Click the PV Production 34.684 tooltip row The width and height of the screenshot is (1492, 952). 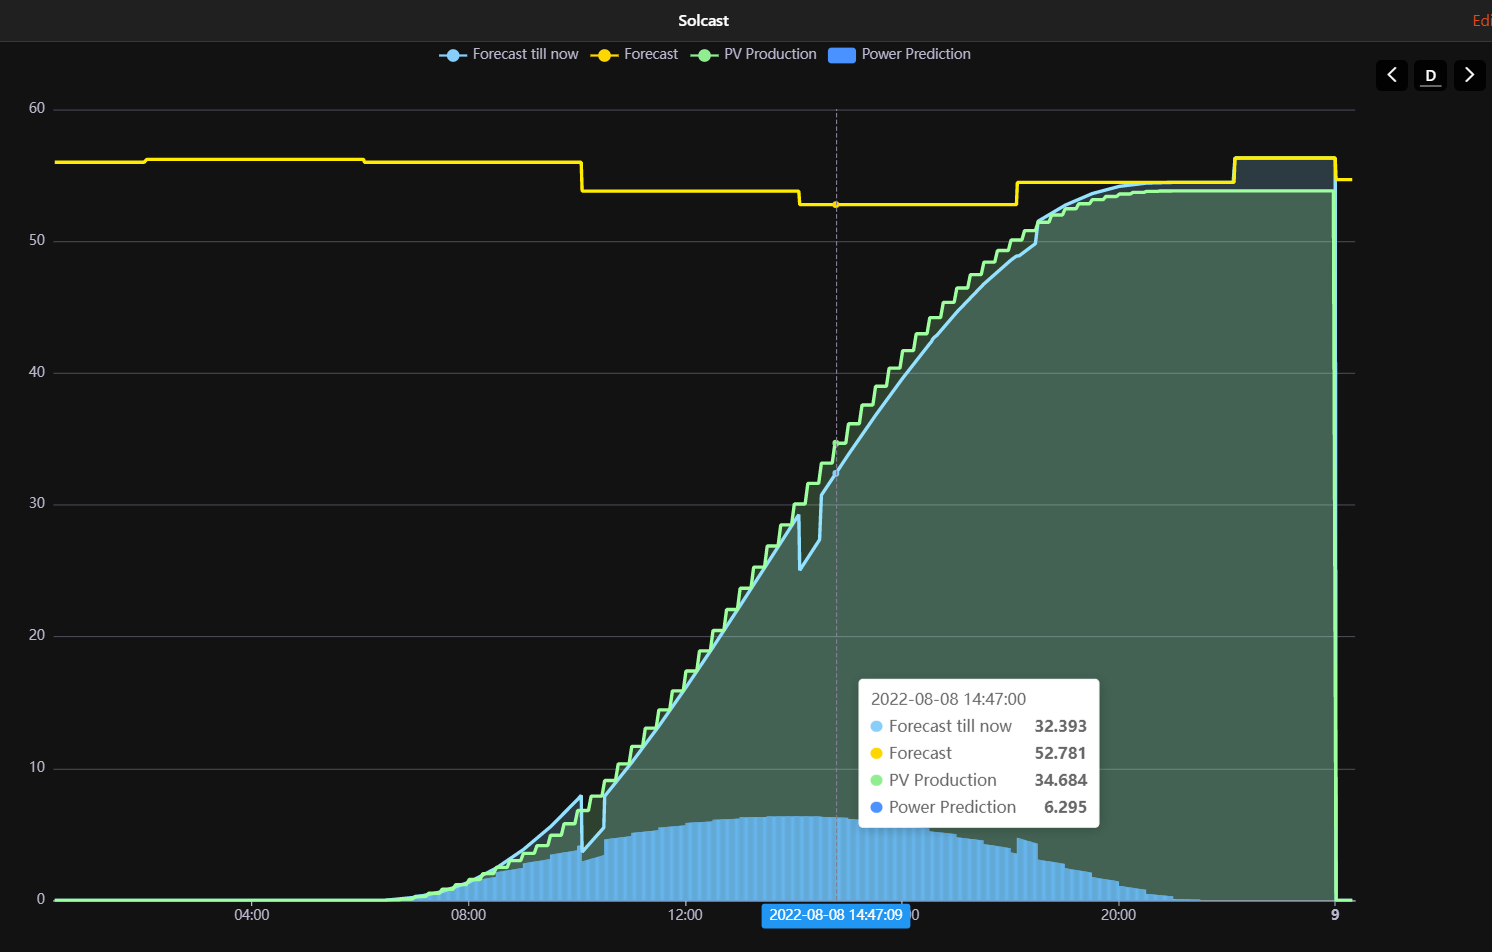pos(978,780)
